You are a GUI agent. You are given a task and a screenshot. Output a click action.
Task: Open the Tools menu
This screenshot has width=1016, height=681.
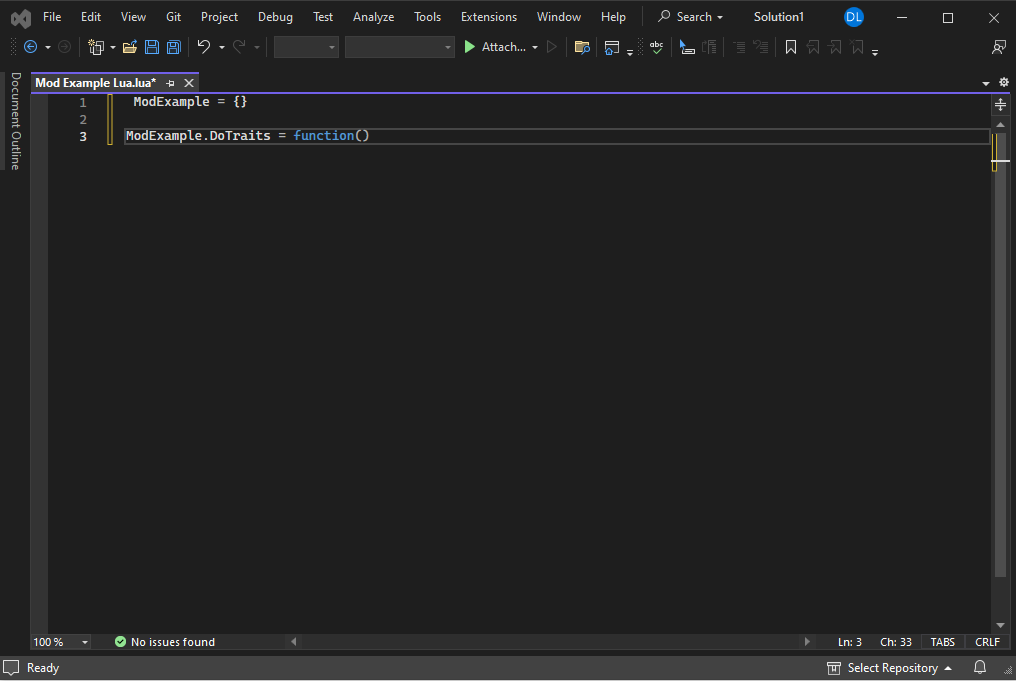click(427, 17)
